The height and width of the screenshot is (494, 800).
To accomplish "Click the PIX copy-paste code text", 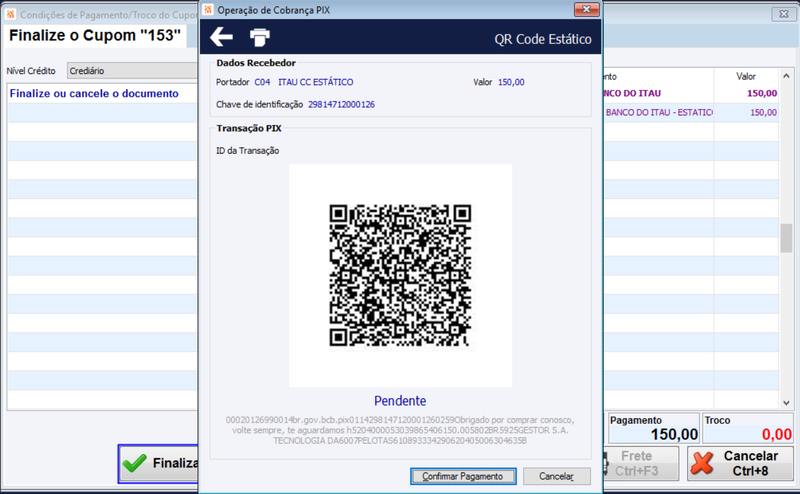I will tap(400, 430).
